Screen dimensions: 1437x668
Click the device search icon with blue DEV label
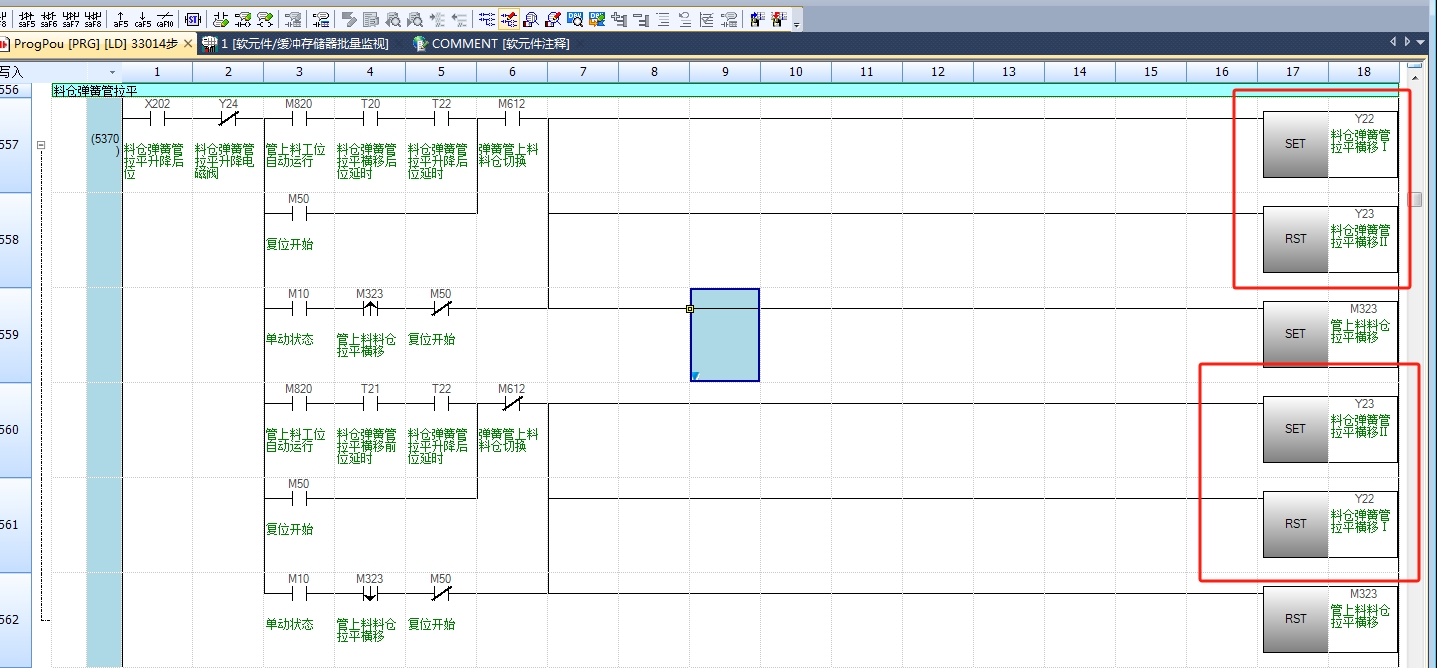coord(576,19)
